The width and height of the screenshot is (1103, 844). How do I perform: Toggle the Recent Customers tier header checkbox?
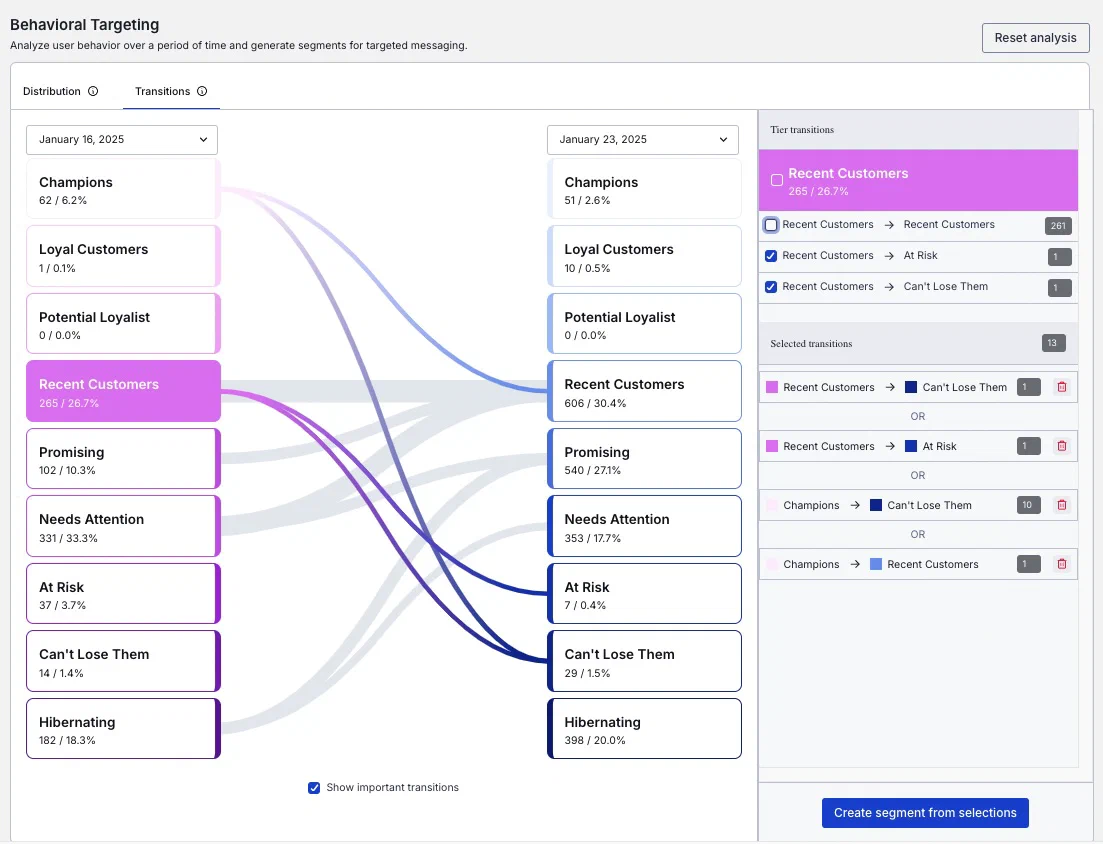point(777,181)
